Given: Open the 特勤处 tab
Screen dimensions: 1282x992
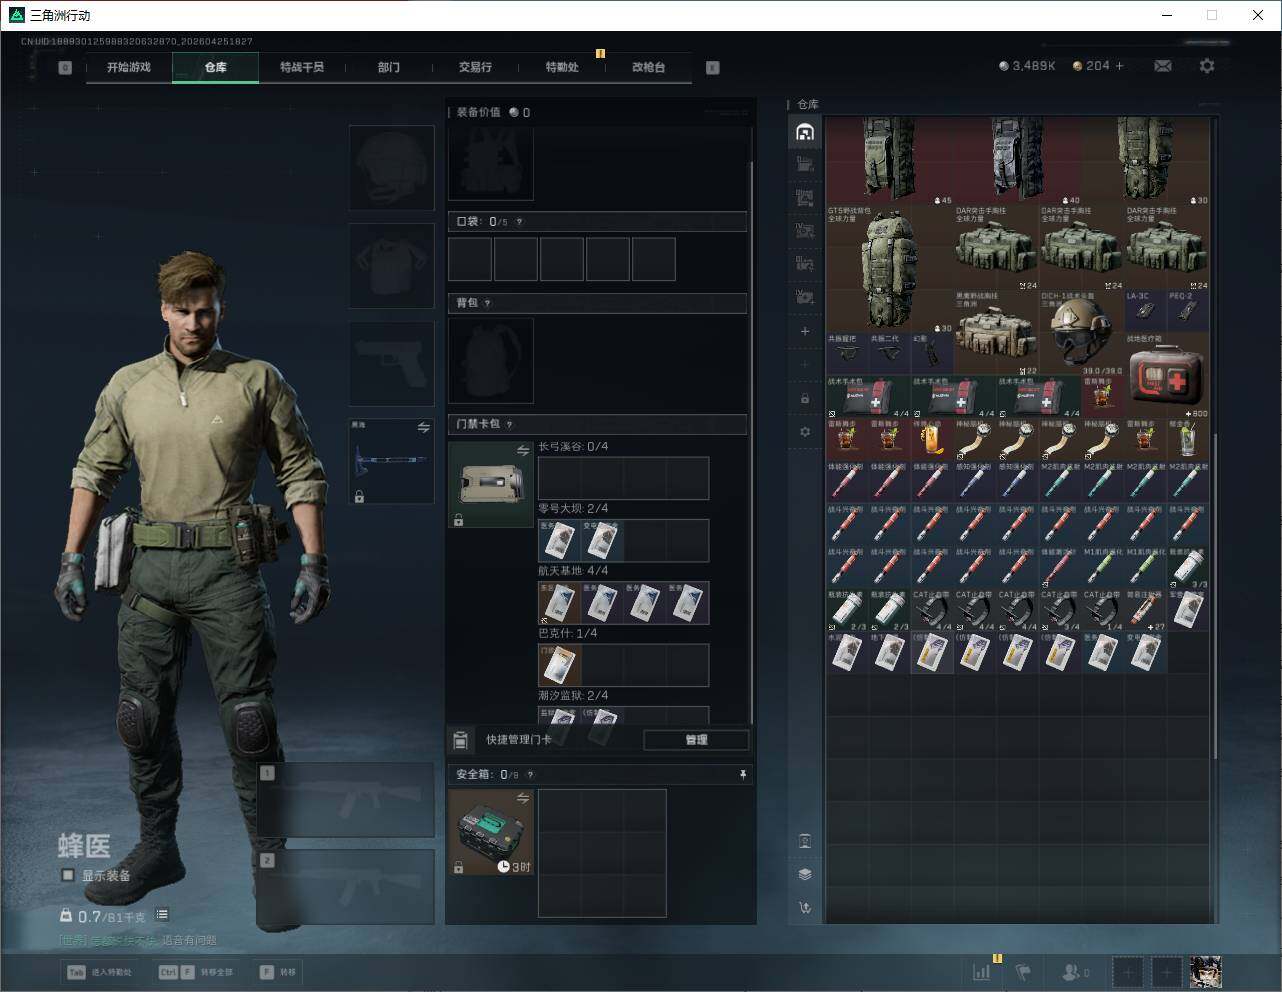Looking at the screenshot, I should click(562, 67).
